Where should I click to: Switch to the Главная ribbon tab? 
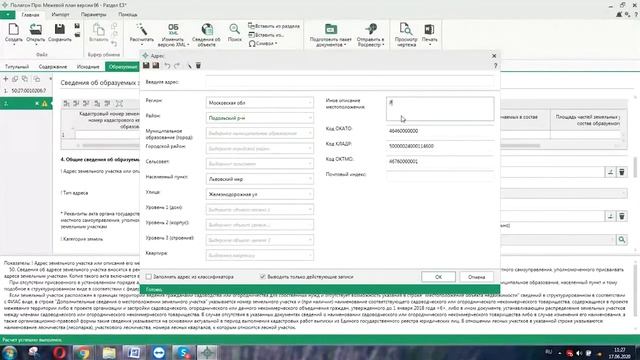pyautogui.click(x=31, y=15)
